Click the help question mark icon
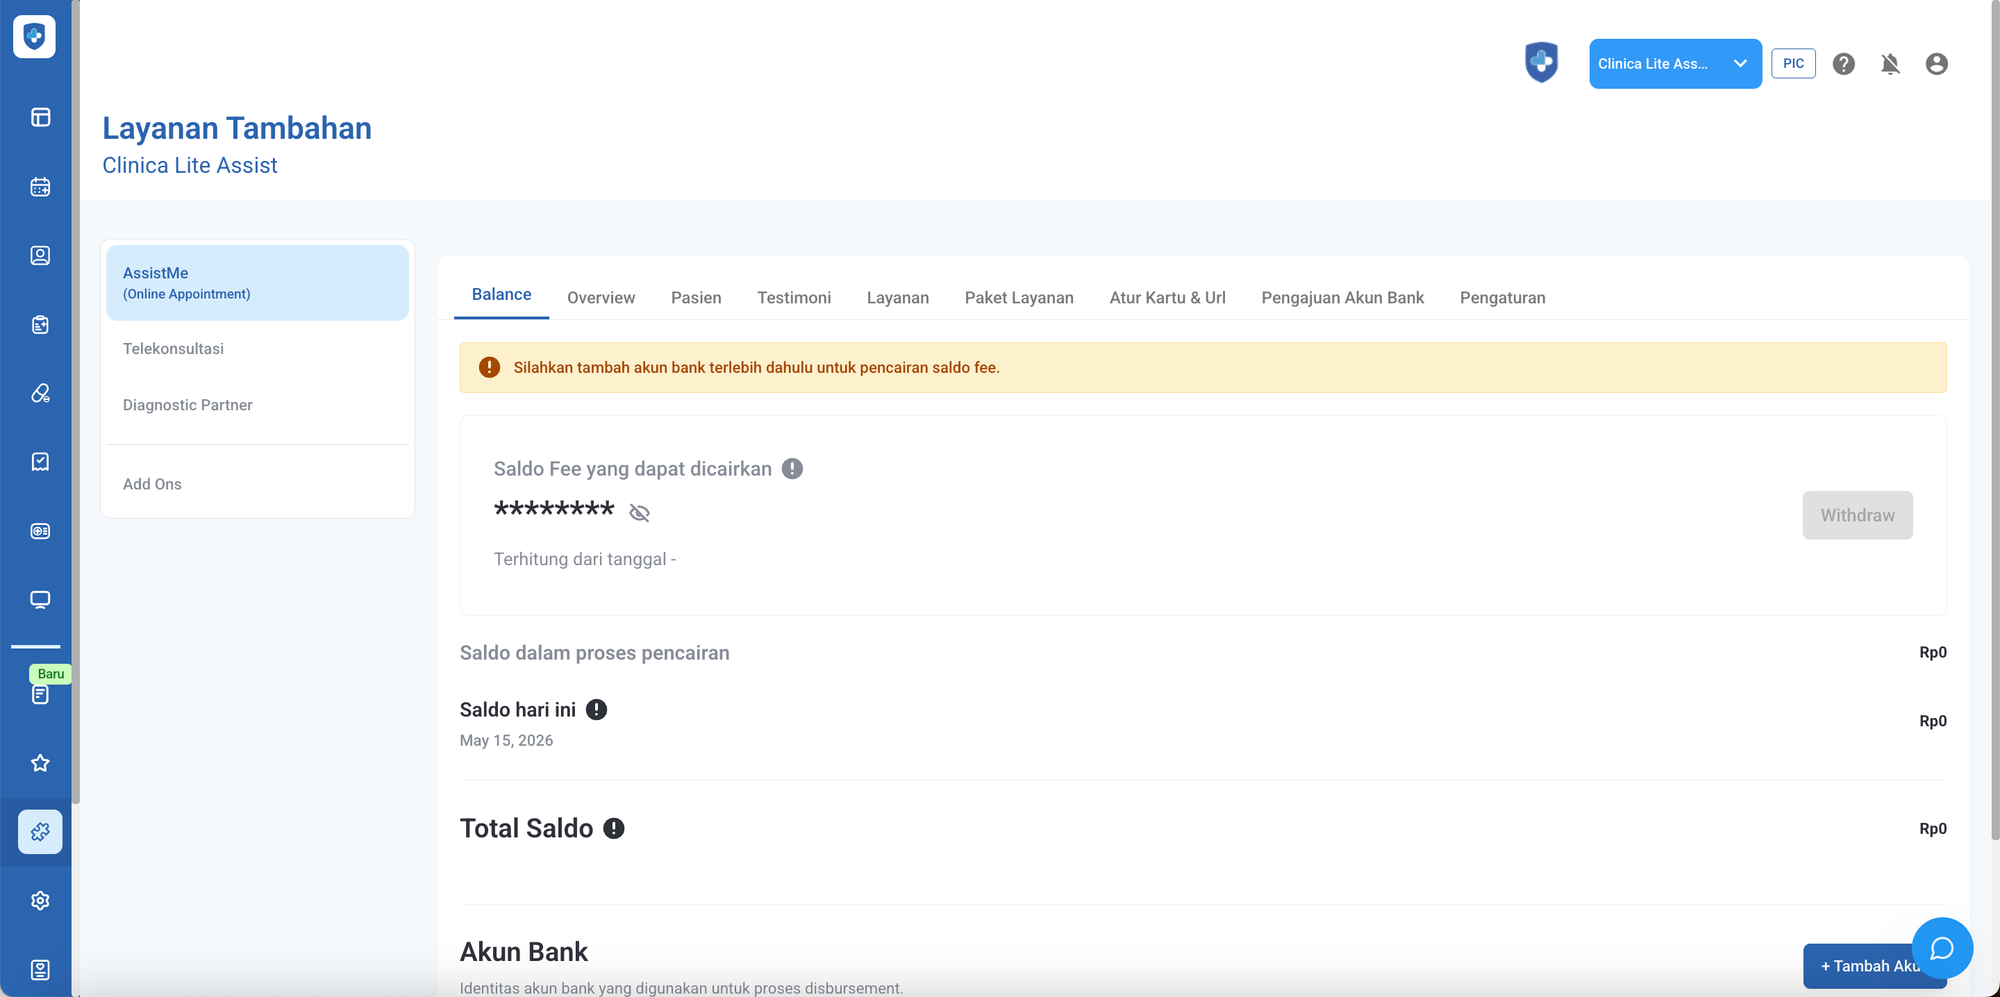The width and height of the screenshot is (2000, 997). 1844,64
